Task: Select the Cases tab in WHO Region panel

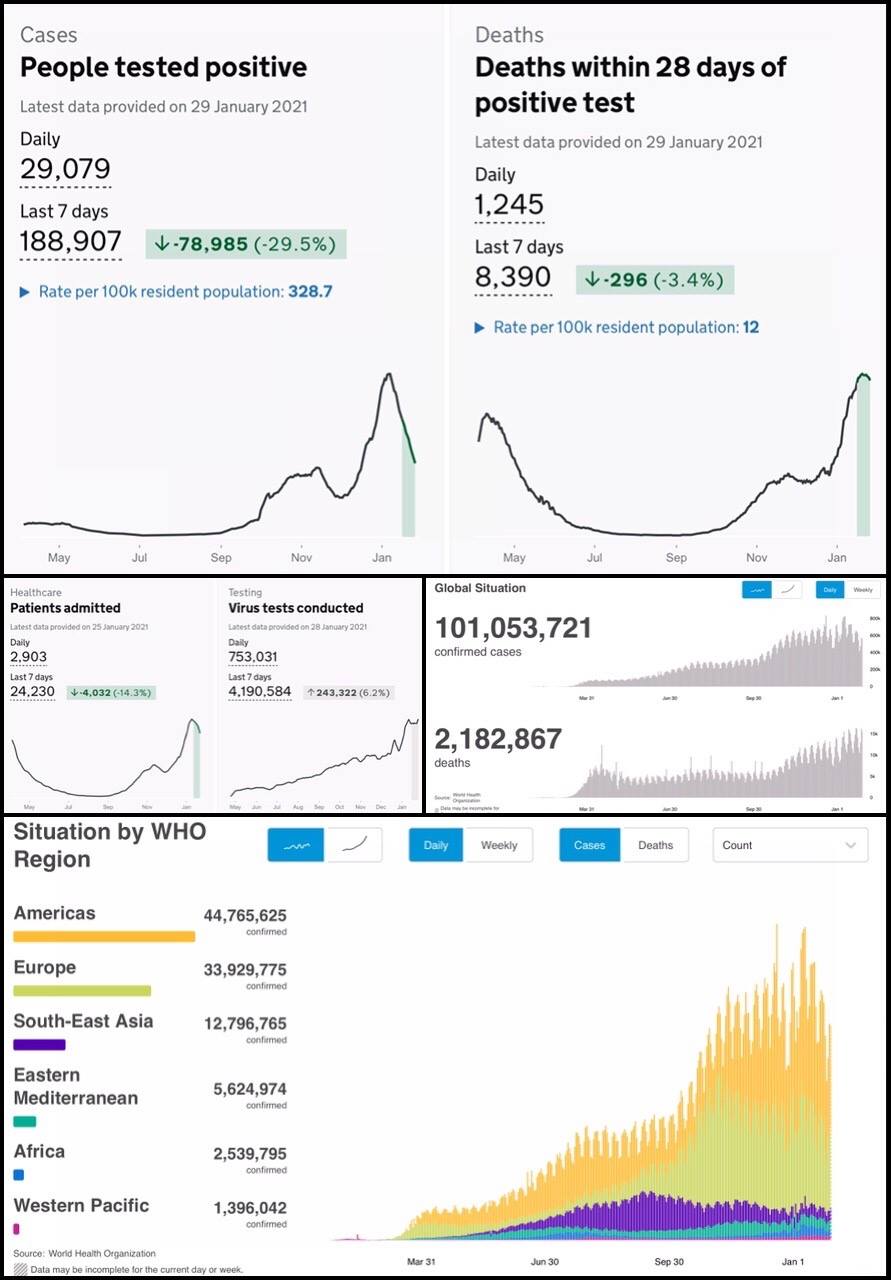Action: (x=589, y=845)
